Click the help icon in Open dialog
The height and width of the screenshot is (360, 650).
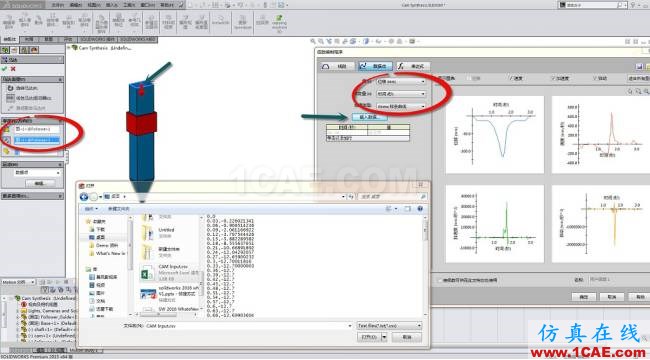pyautogui.click(x=420, y=209)
